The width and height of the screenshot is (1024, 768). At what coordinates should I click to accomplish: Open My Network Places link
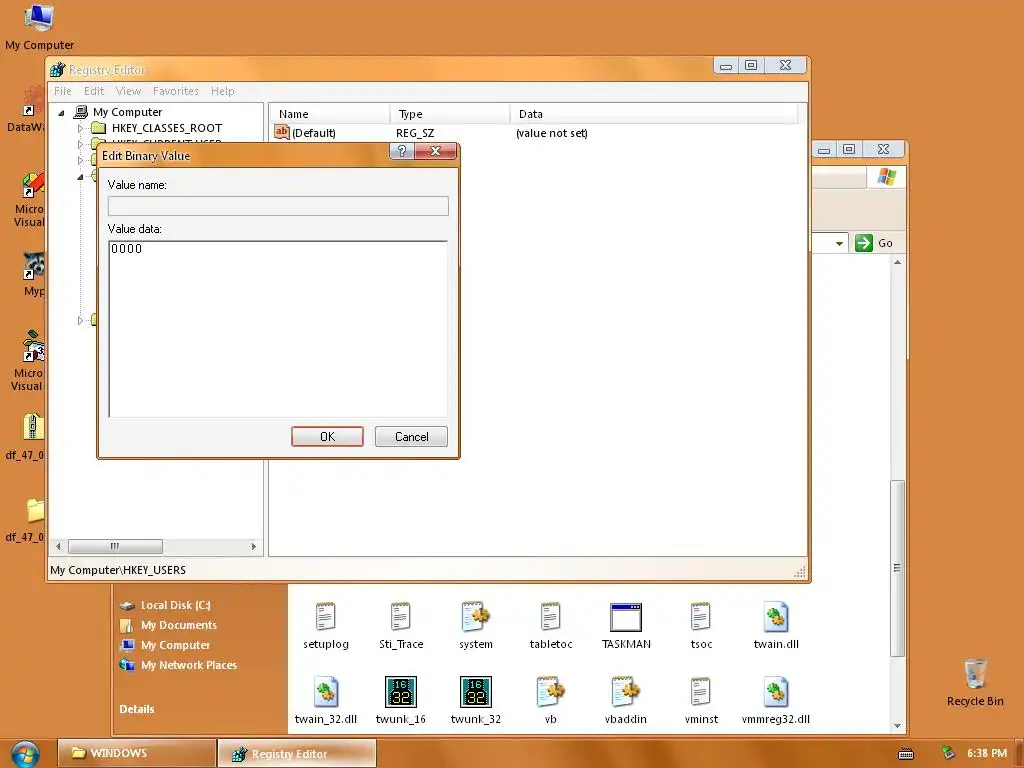click(189, 665)
